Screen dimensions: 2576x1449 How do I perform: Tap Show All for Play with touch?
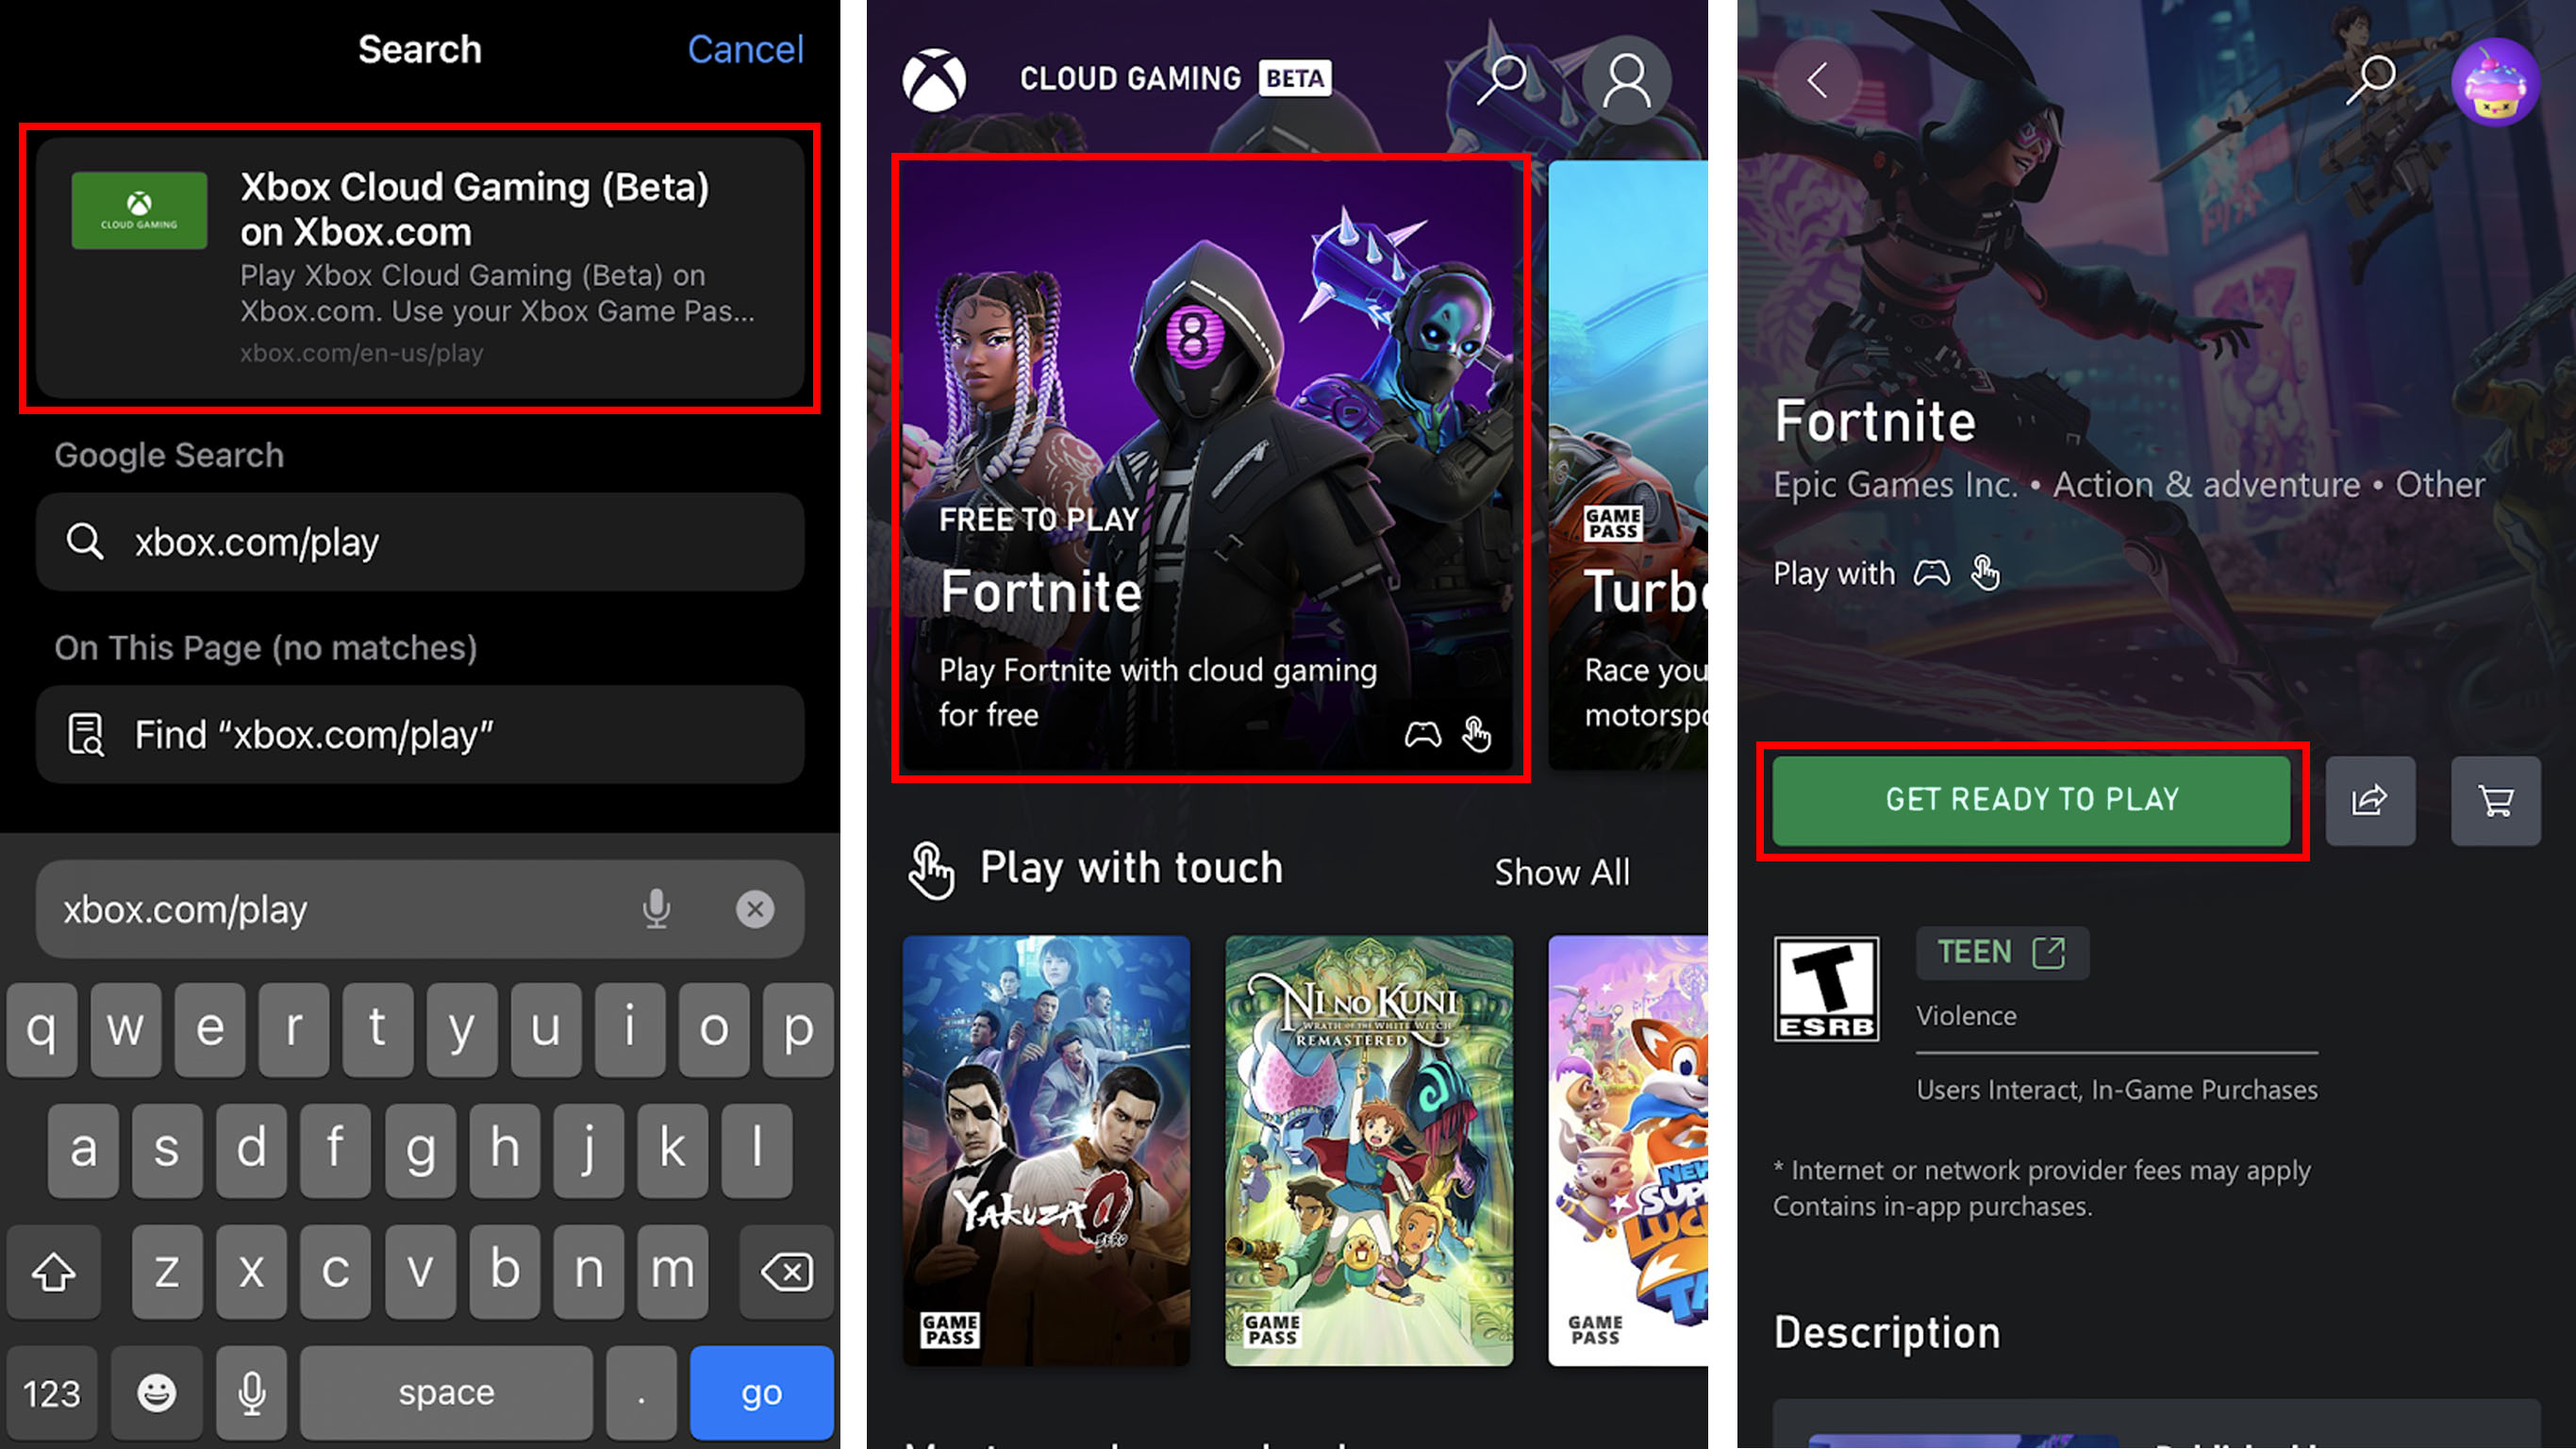click(1562, 872)
